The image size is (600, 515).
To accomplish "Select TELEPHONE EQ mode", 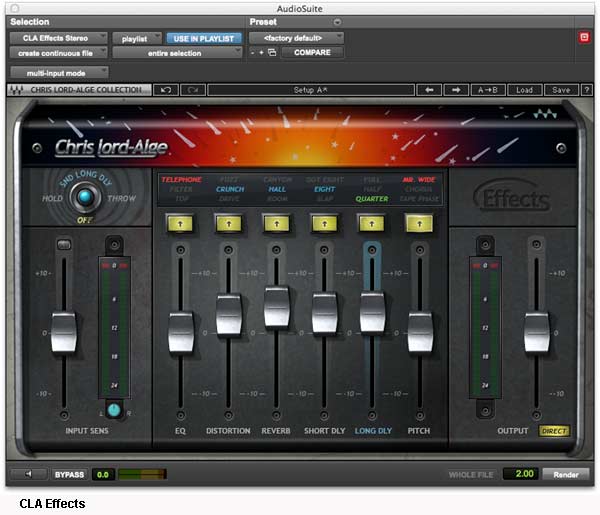I will tap(181, 179).
